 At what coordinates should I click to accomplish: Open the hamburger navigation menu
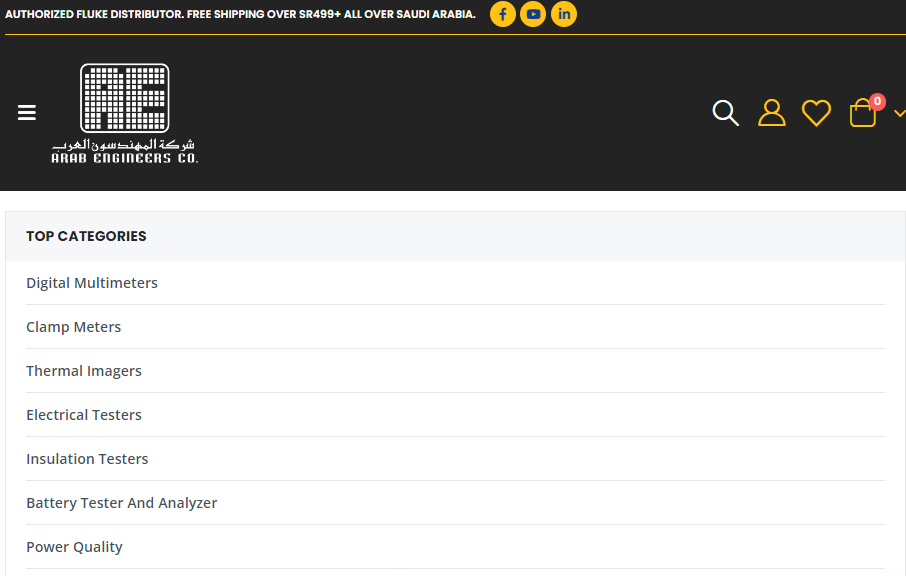(27, 113)
